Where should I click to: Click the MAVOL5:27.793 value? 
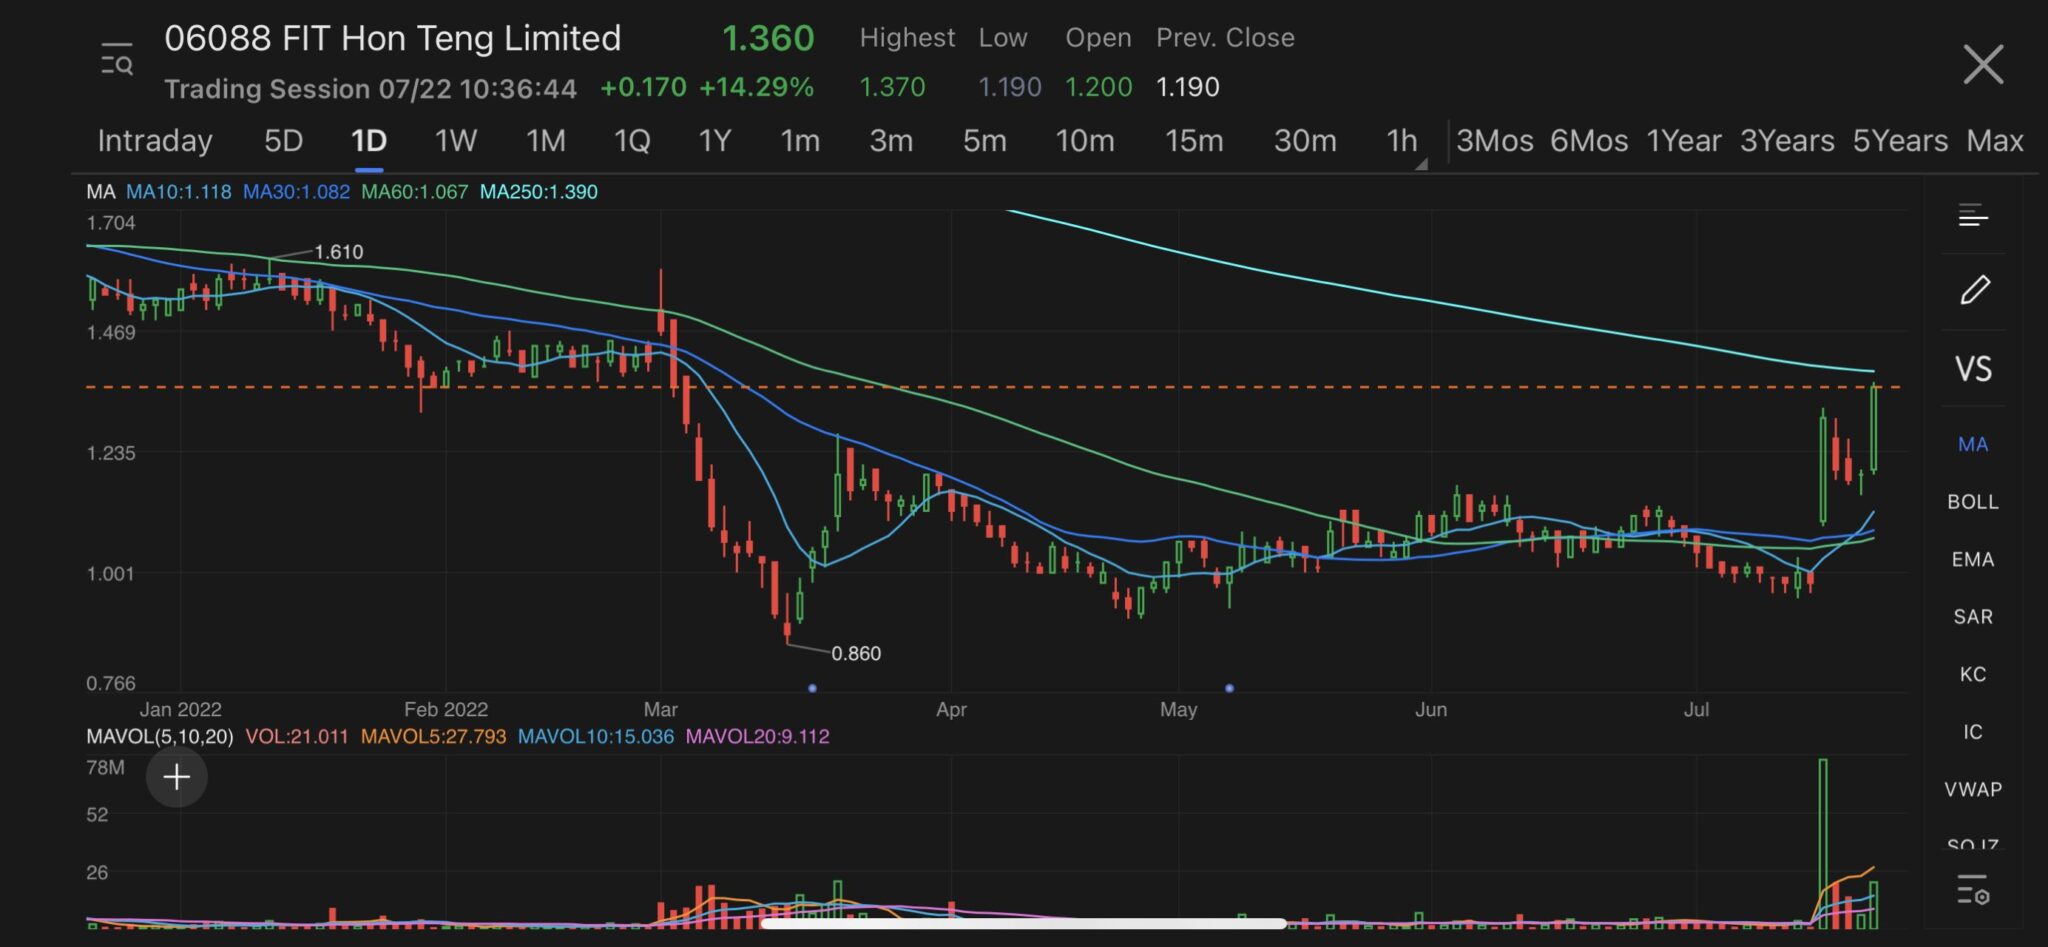pyautogui.click(x=433, y=737)
